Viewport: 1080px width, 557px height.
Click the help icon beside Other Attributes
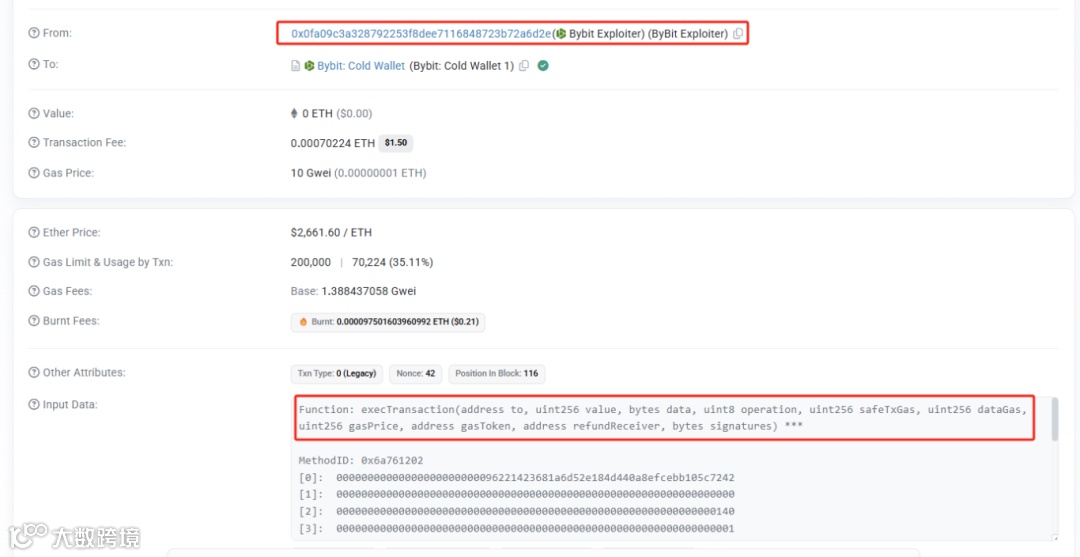click(34, 372)
